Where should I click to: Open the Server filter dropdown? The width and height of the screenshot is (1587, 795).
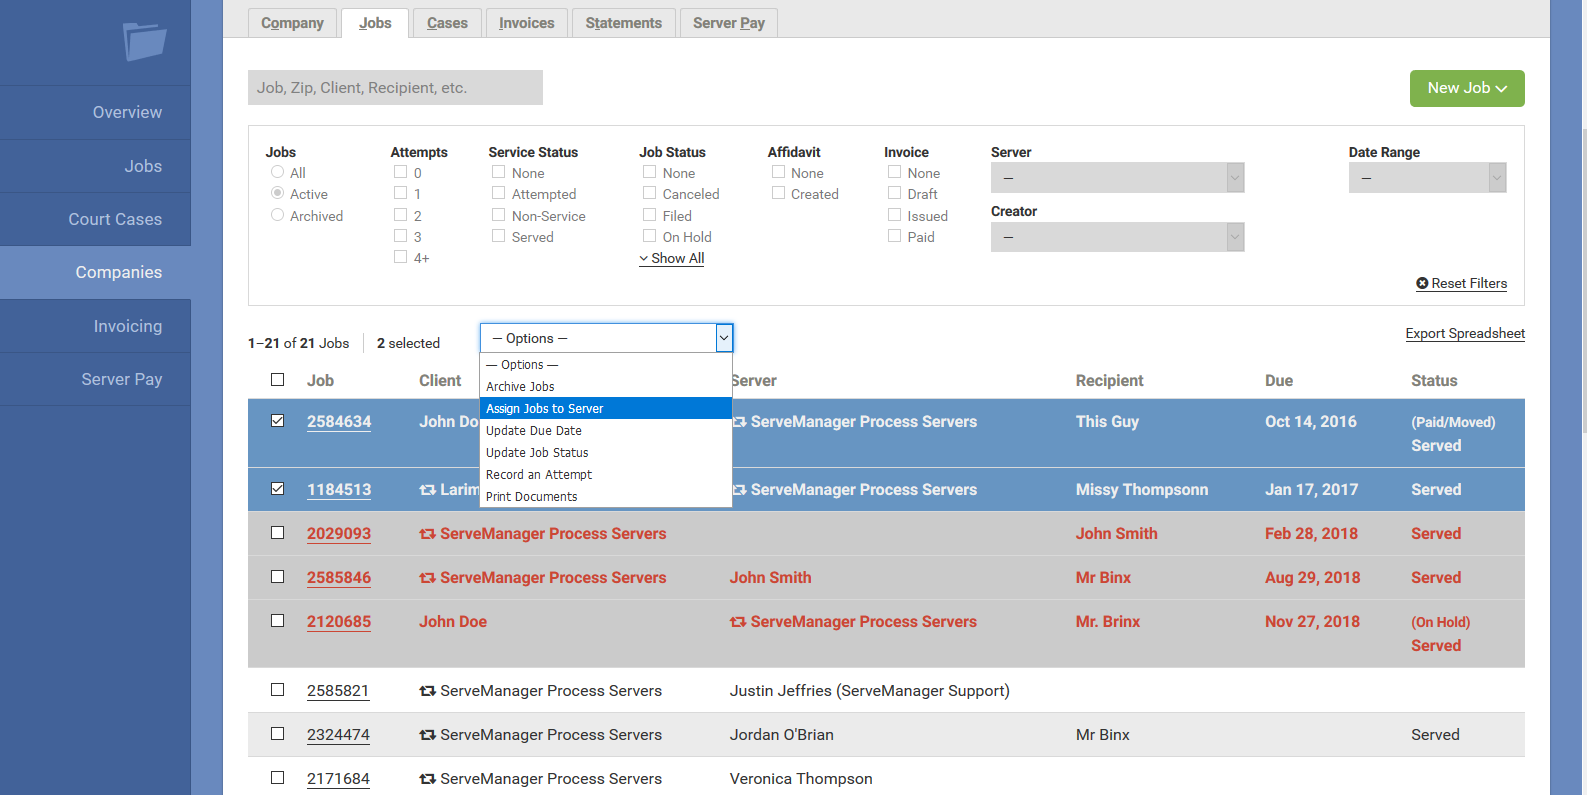pos(1117,178)
